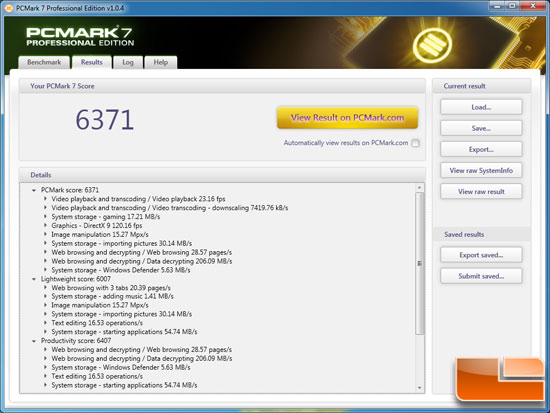This screenshot has width=550, height=413.
Task: Select Windows Defender row under PCMark score
Action: [x=121, y=270]
